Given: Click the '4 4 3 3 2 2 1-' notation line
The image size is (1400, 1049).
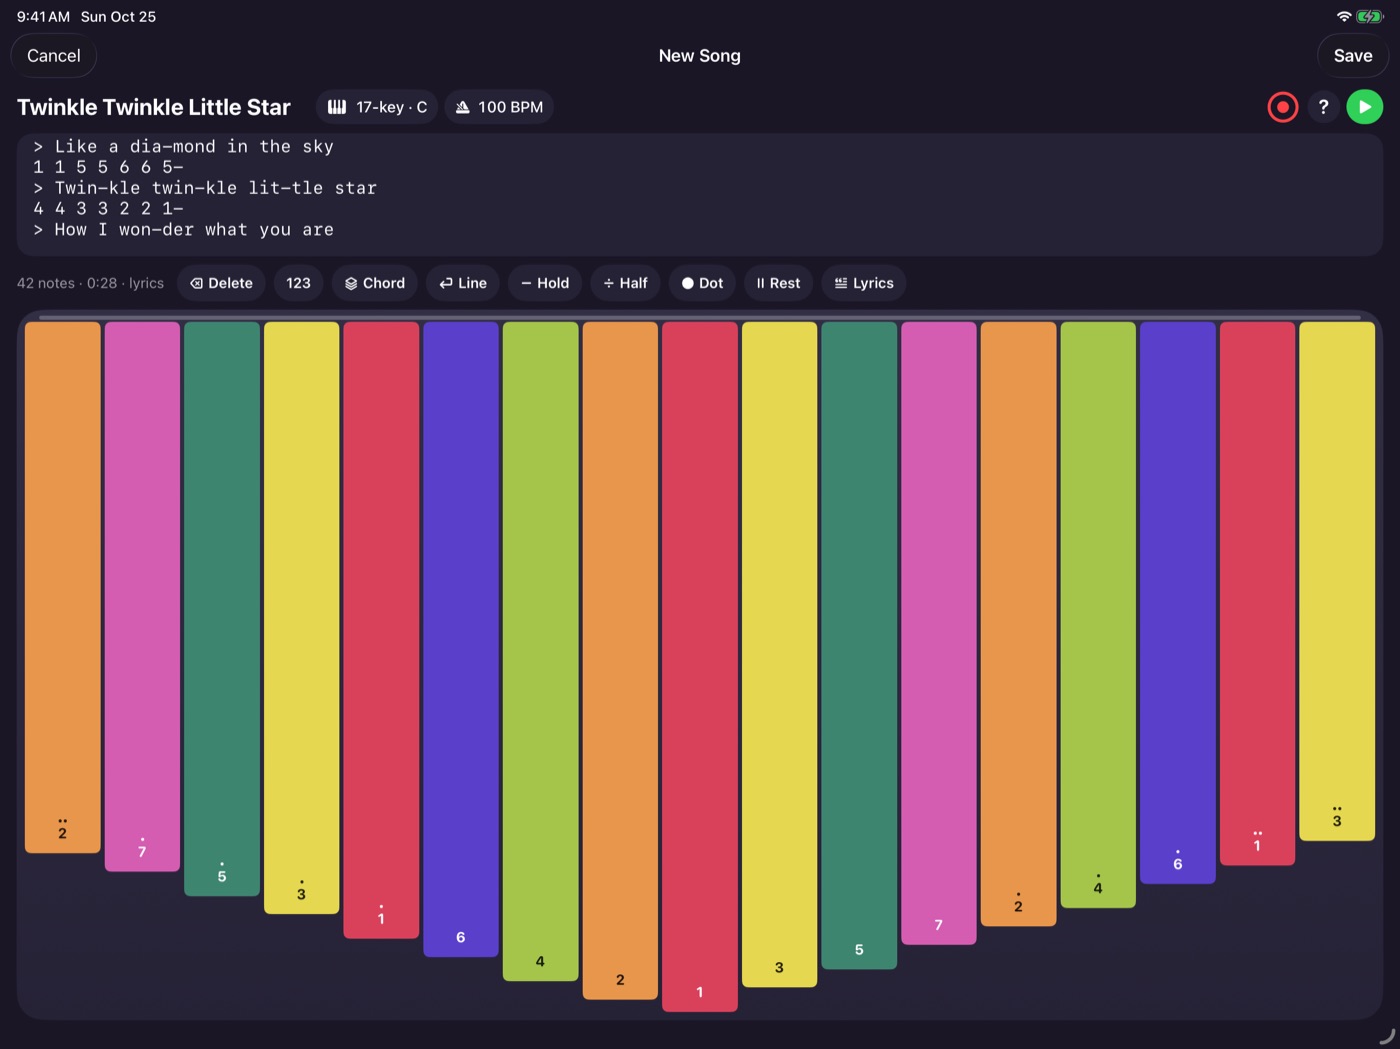Looking at the screenshot, I should click(x=108, y=208).
